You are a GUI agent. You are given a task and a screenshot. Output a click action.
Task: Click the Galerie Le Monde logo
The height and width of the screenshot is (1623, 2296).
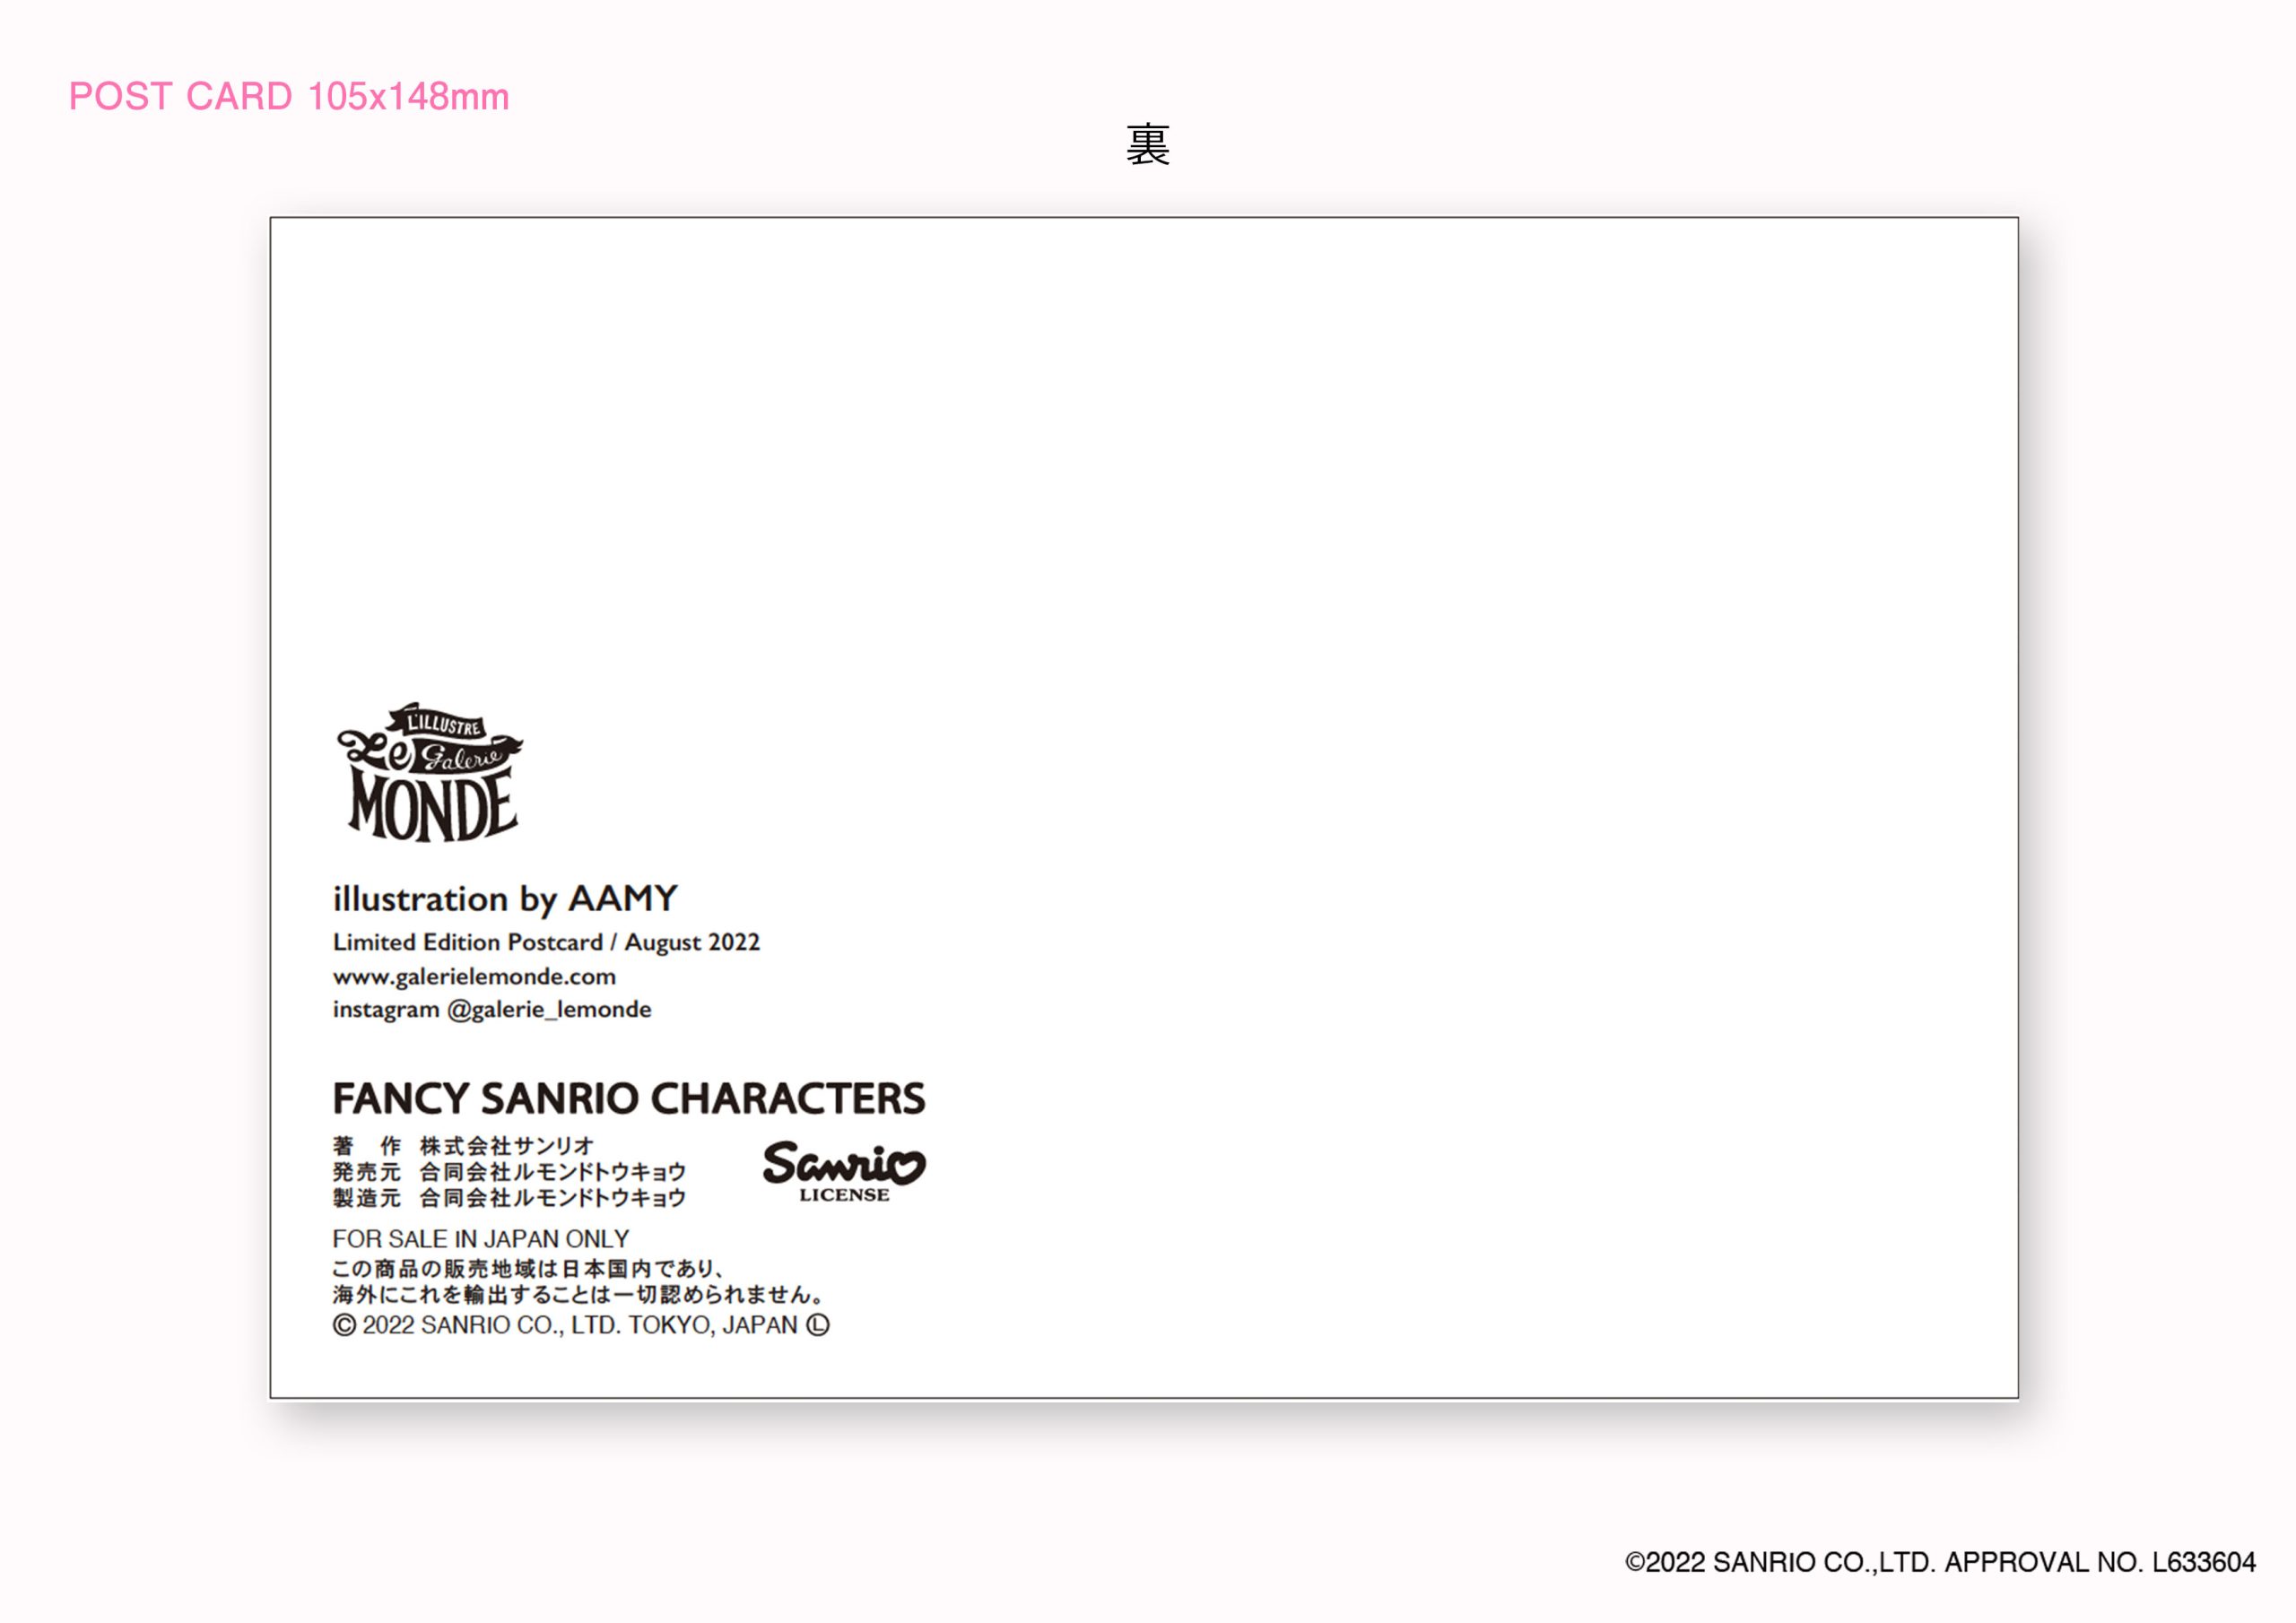[x=430, y=772]
